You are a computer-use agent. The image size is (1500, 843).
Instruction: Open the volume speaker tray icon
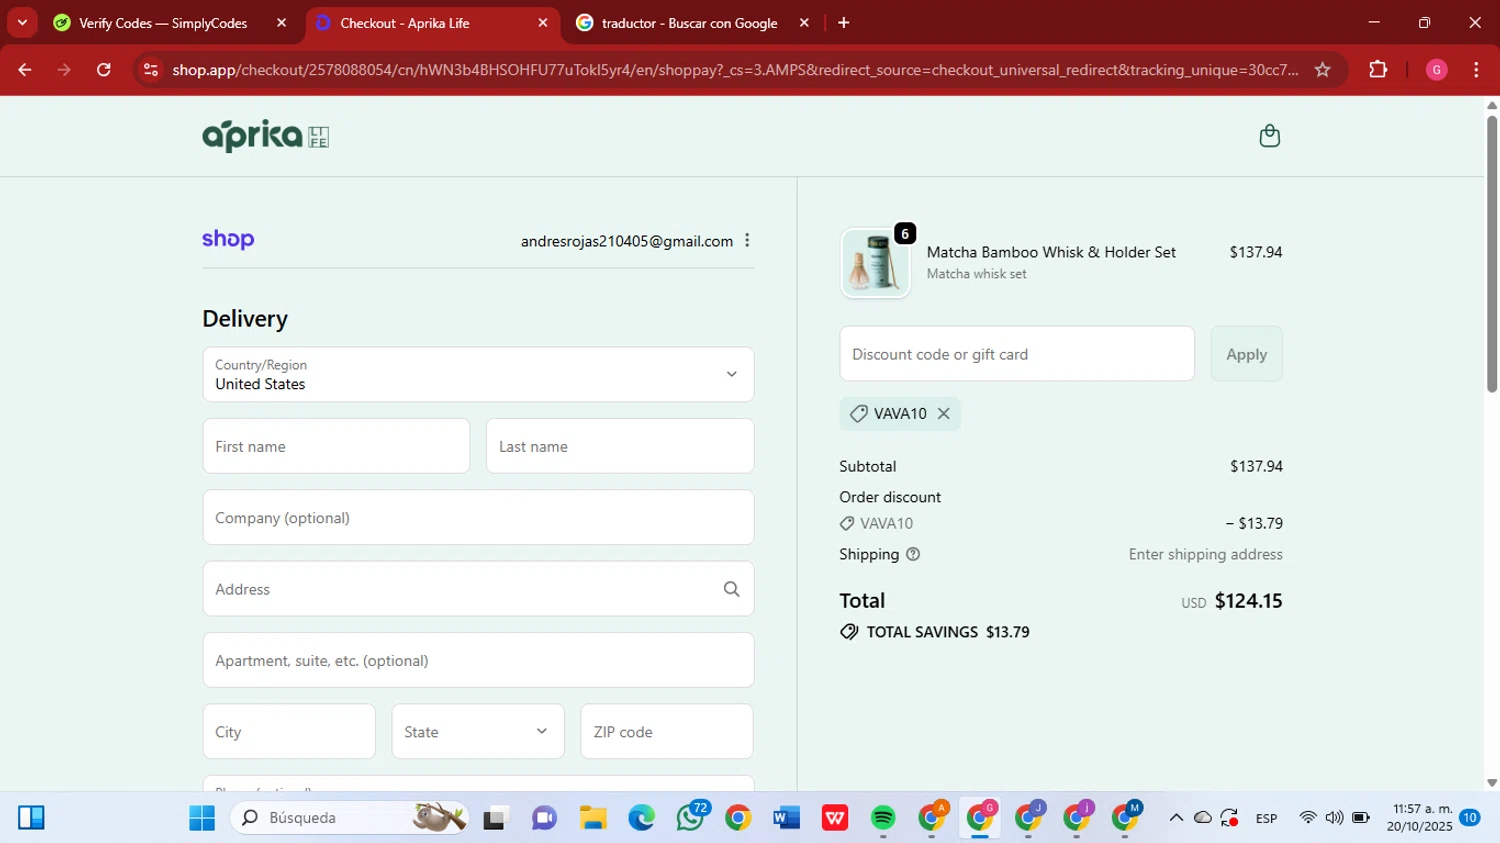pyautogui.click(x=1334, y=818)
